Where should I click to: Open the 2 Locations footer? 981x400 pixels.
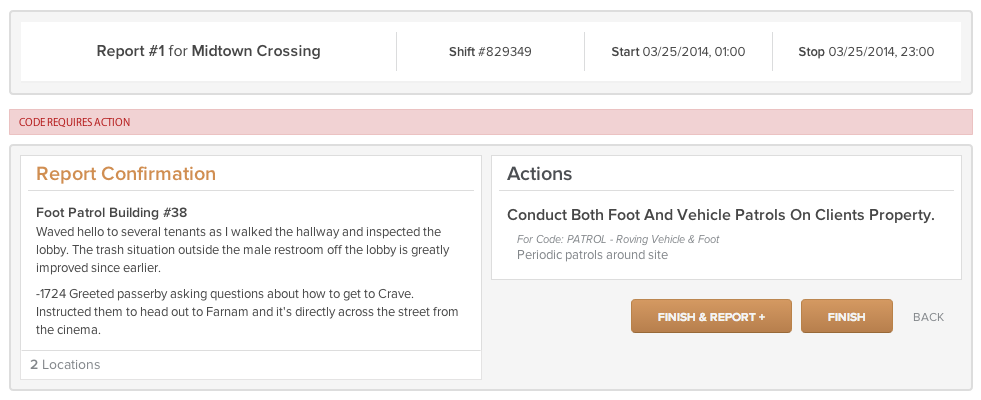click(251, 364)
